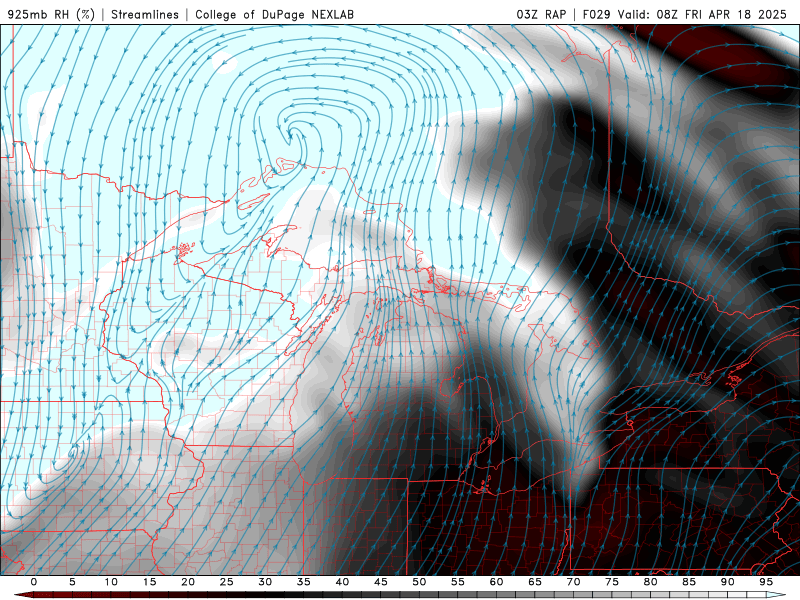Click 'Valid: 08Z FRI APR 18 2025' text

point(702,14)
